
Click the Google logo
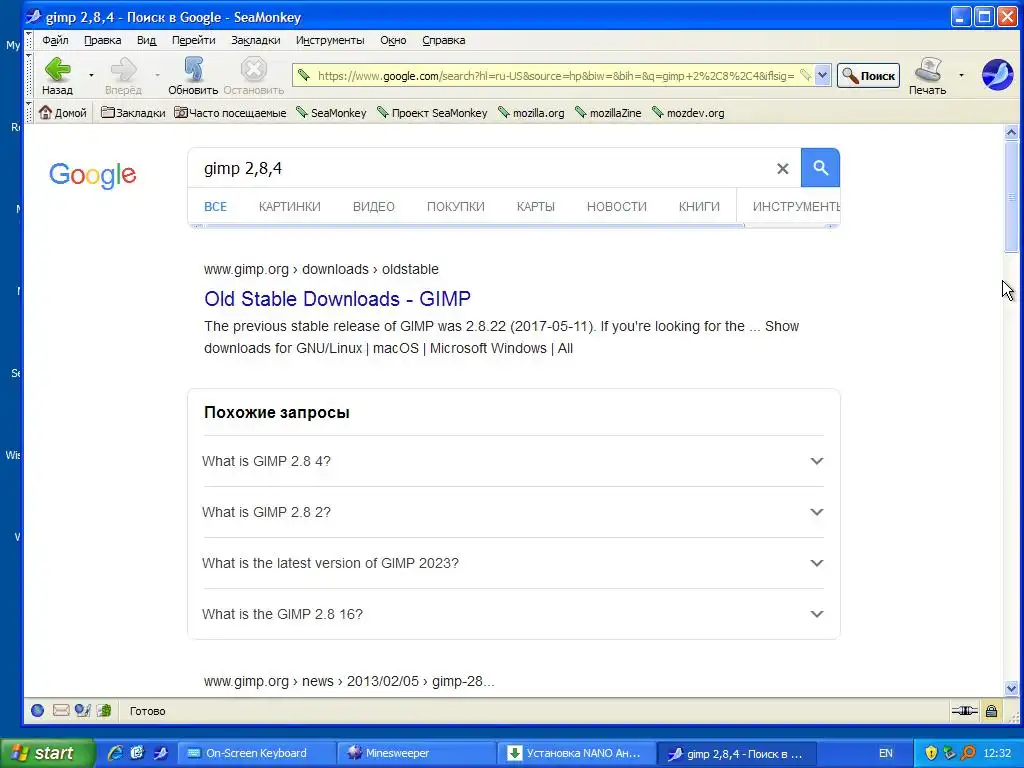pyautogui.click(x=93, y=174)
